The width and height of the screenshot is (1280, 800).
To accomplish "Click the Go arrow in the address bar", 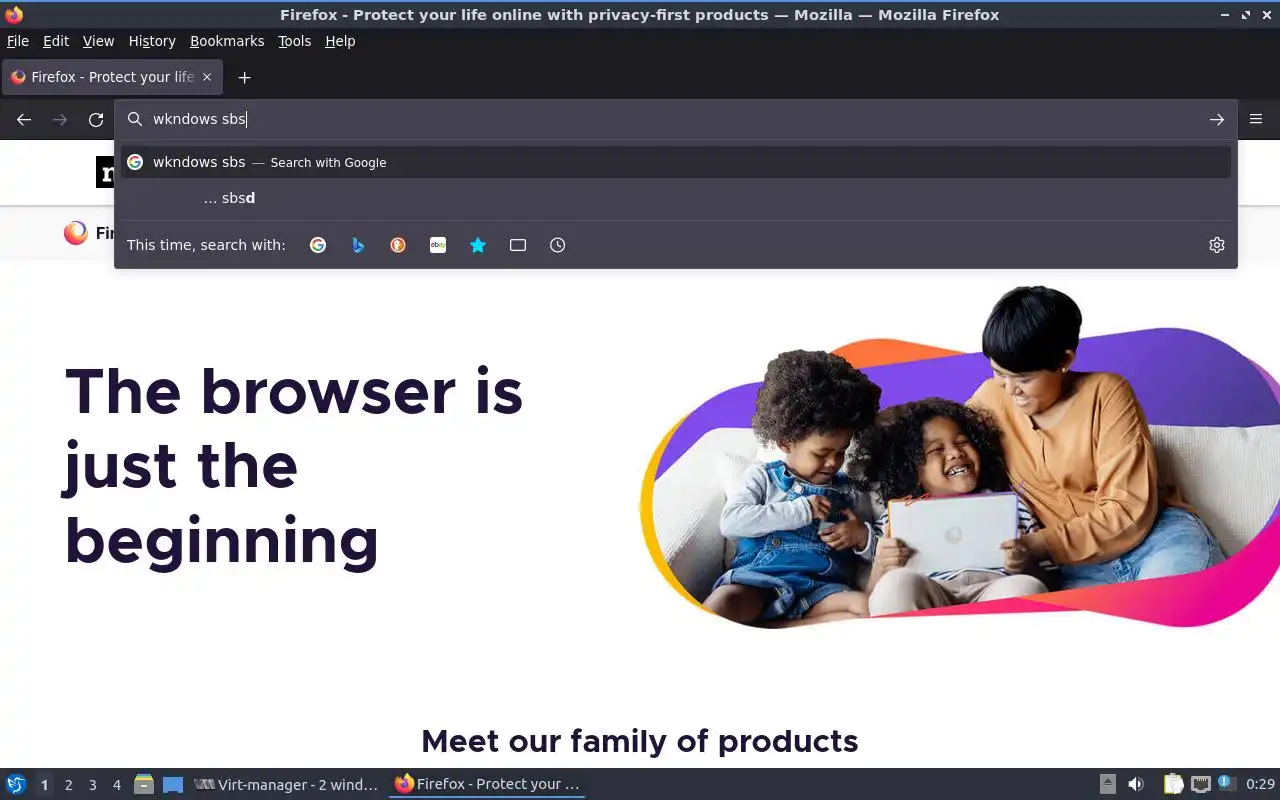I will pyautogui.click(x=1216, y=119).
